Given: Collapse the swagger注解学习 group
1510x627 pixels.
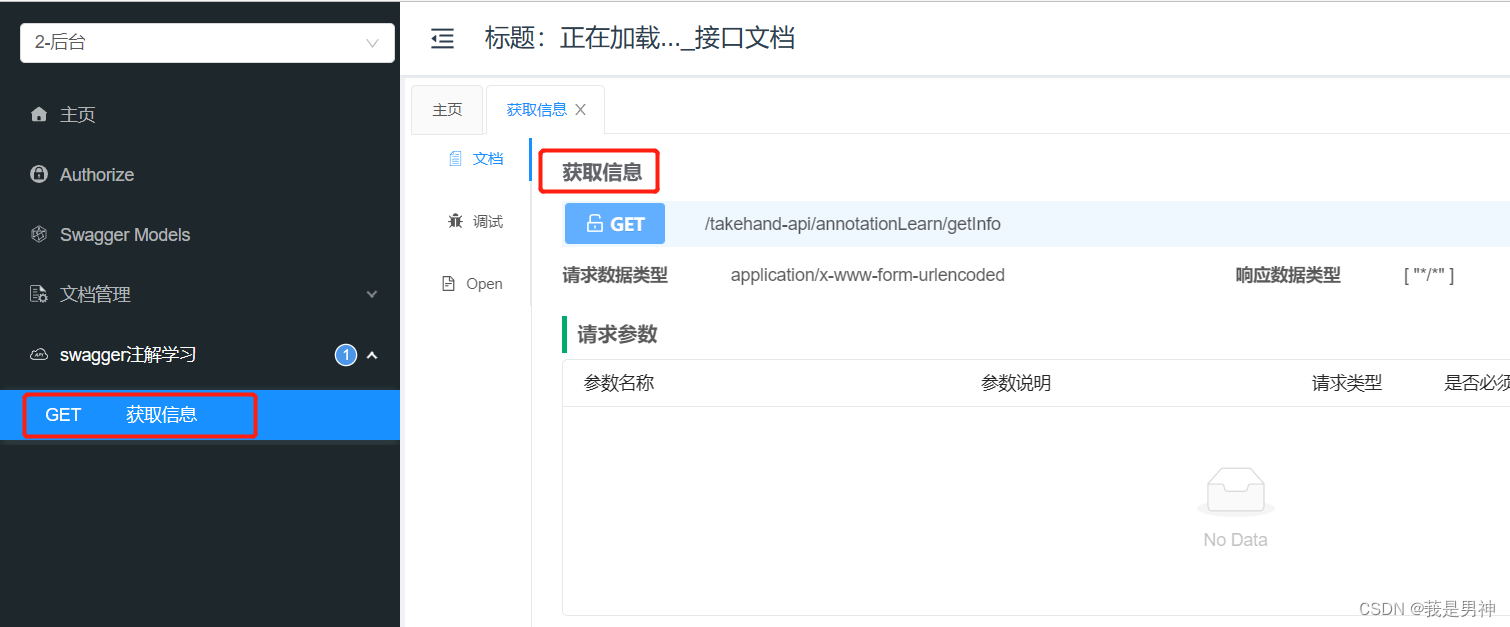Looking at the screenshot, I should click(x=371, y=354).
